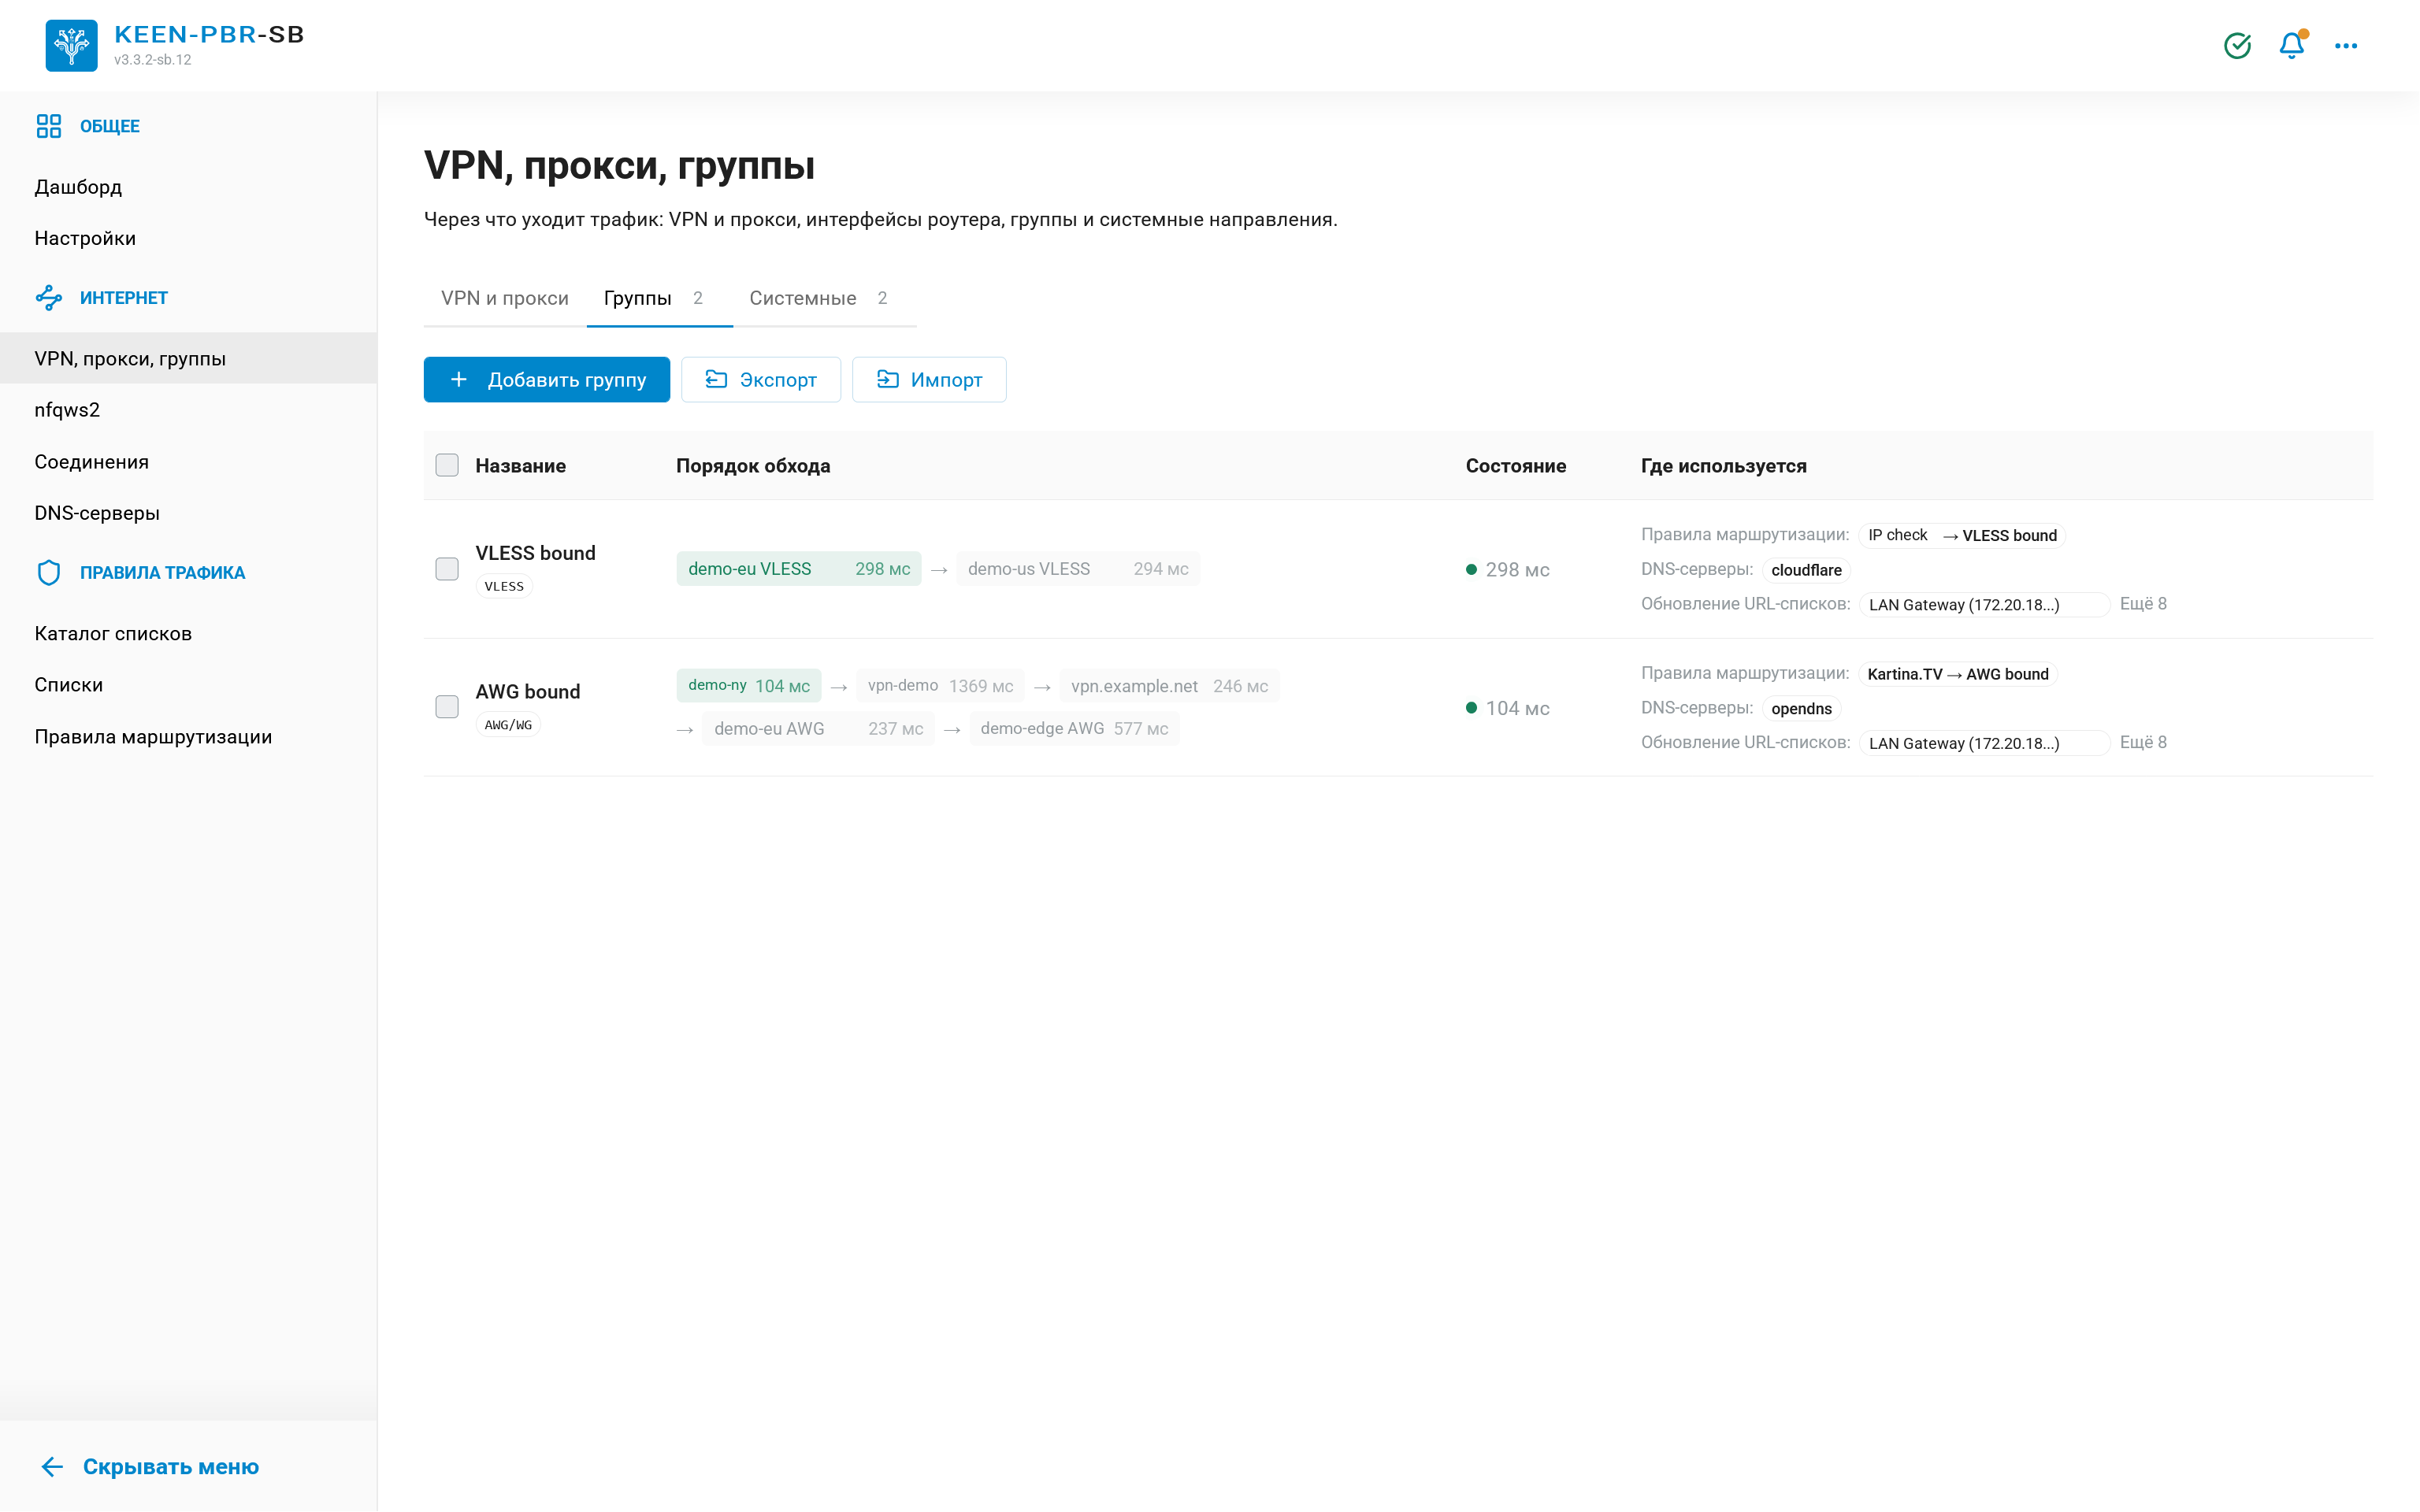Click the Kartina.TV → AWG bound rule tag
The width and height of the screenshot is (2420, 1512).
[x=1958, y=674]
